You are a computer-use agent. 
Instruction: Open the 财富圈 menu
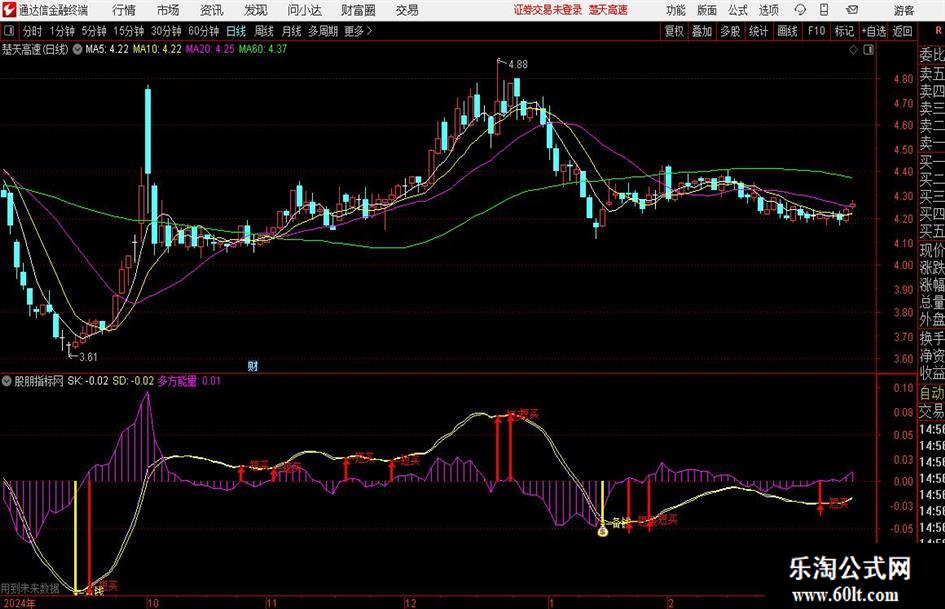(358, 10)
